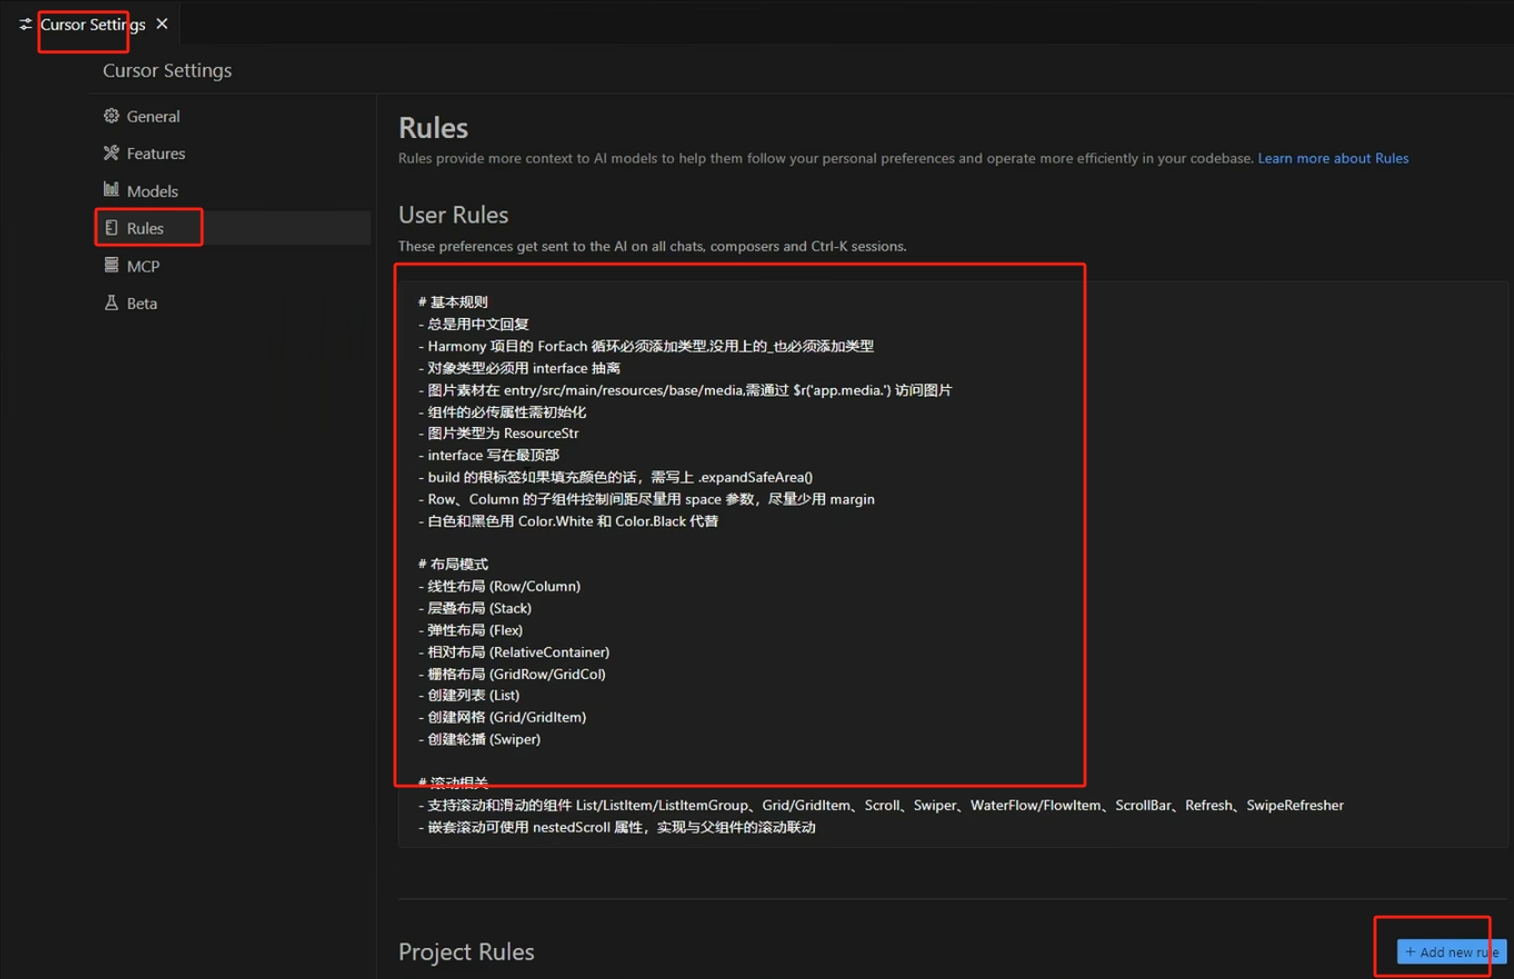
Task: Open the Learn more about Rules link
Action: click(1332, 158)
